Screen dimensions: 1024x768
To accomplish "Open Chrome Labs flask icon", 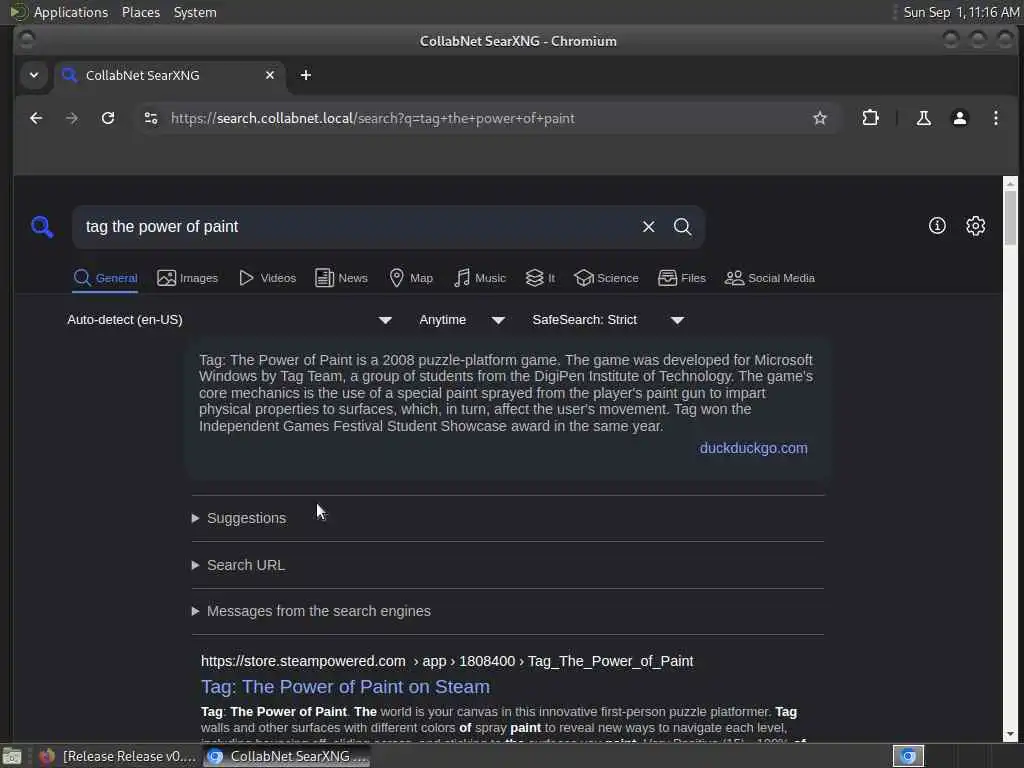I will (x=923, y=118).
